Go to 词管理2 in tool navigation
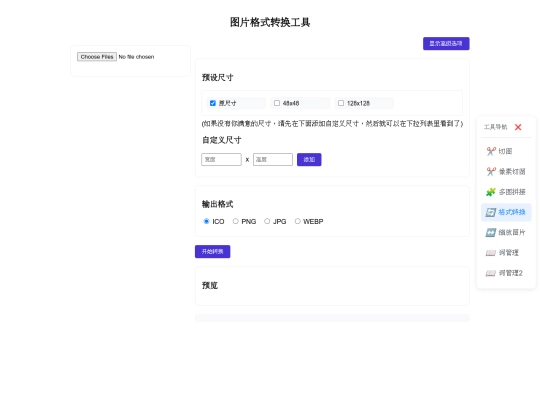This screenshot has height=405, width=540. coord(506,273)
